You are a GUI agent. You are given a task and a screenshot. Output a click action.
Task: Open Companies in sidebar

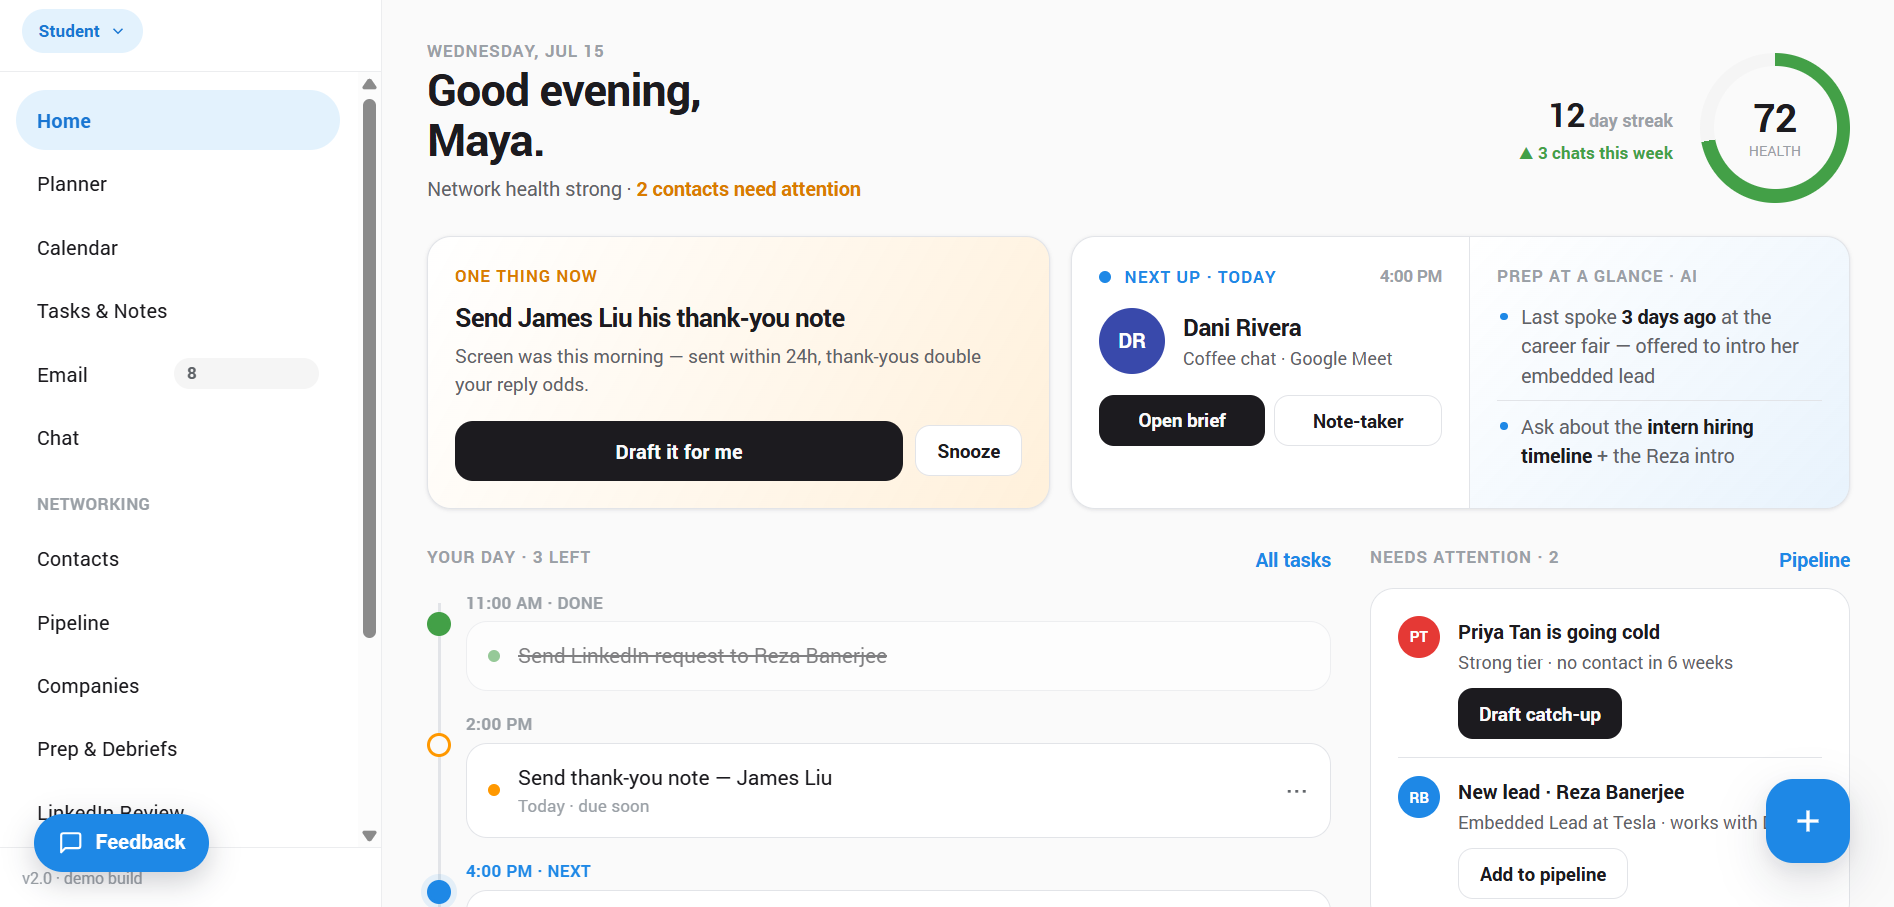click(178, 686)
